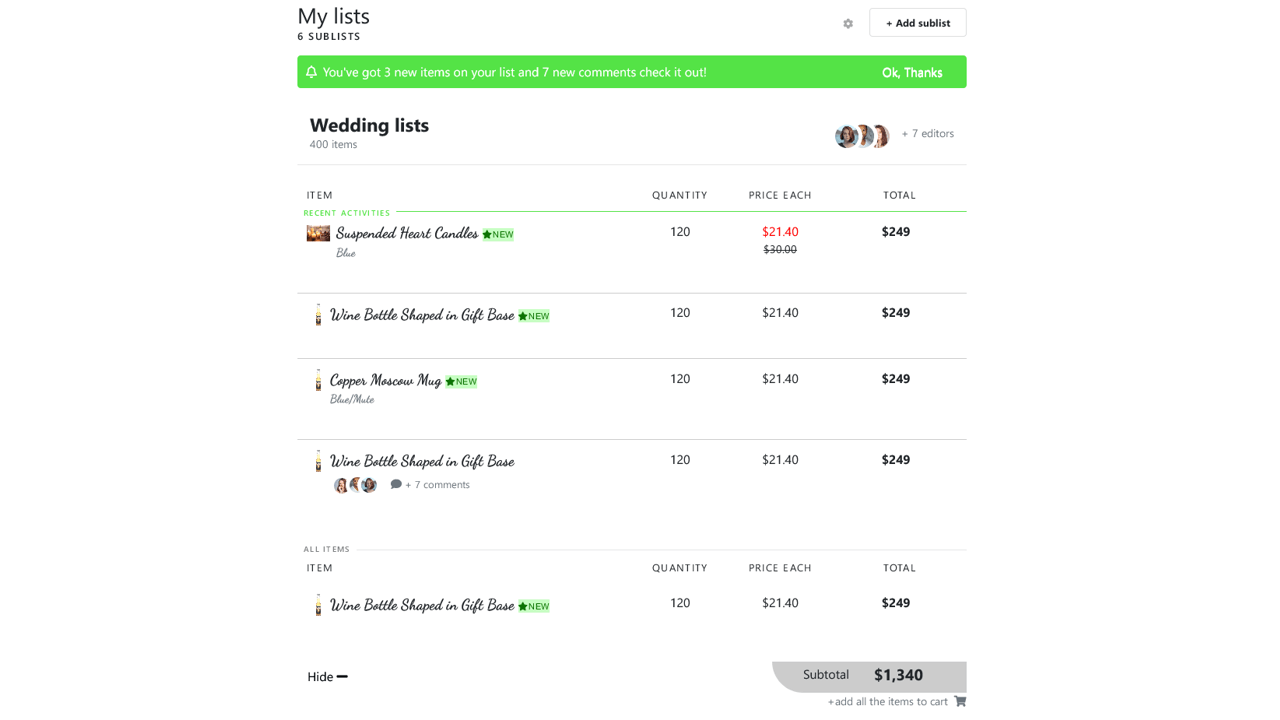Viewport: 1280px width, 720px height.
Task: Click the notification bell icon
Action: click(x=311, y=71)
